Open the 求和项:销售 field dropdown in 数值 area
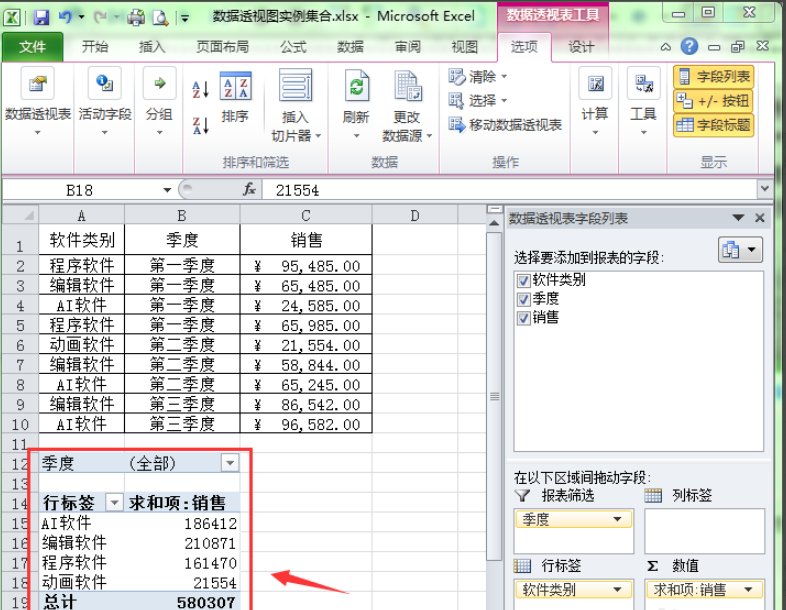 748,589
